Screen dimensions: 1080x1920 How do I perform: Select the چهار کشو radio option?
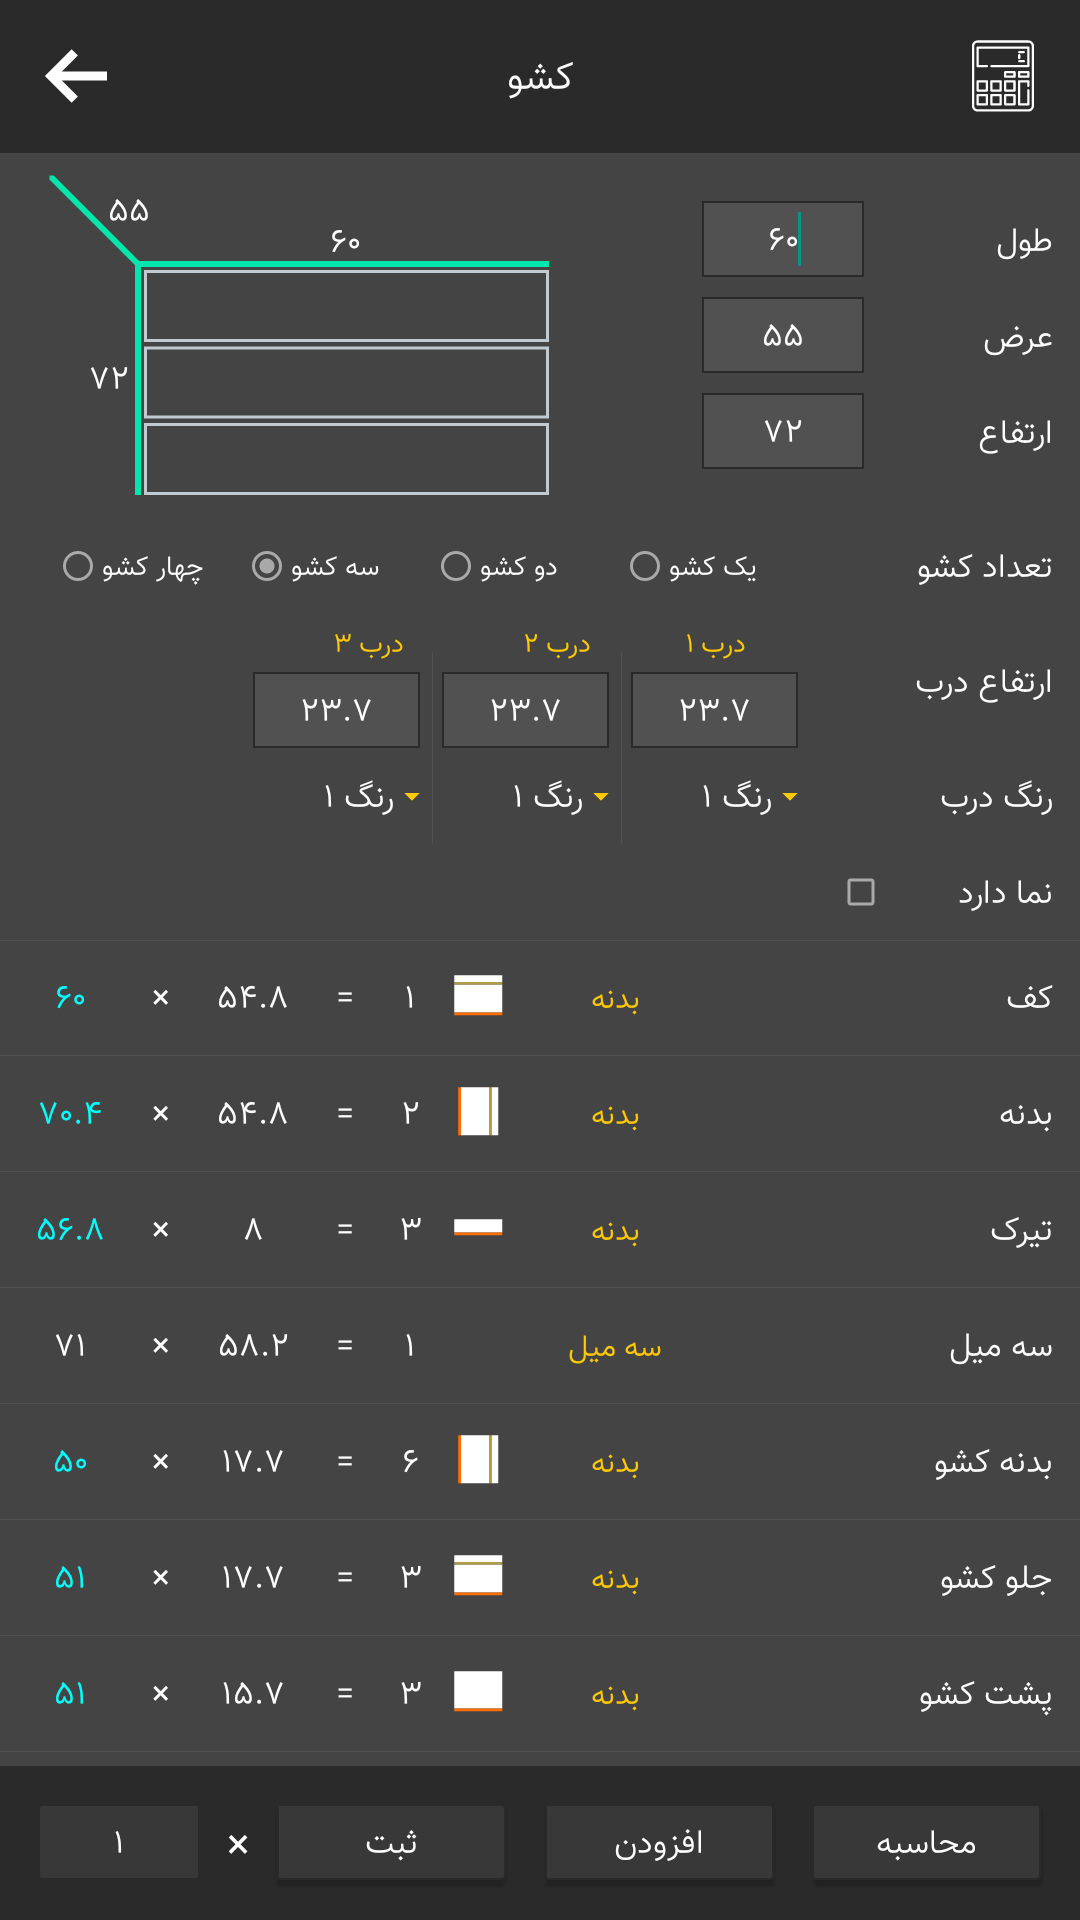[x=133, y=566]
